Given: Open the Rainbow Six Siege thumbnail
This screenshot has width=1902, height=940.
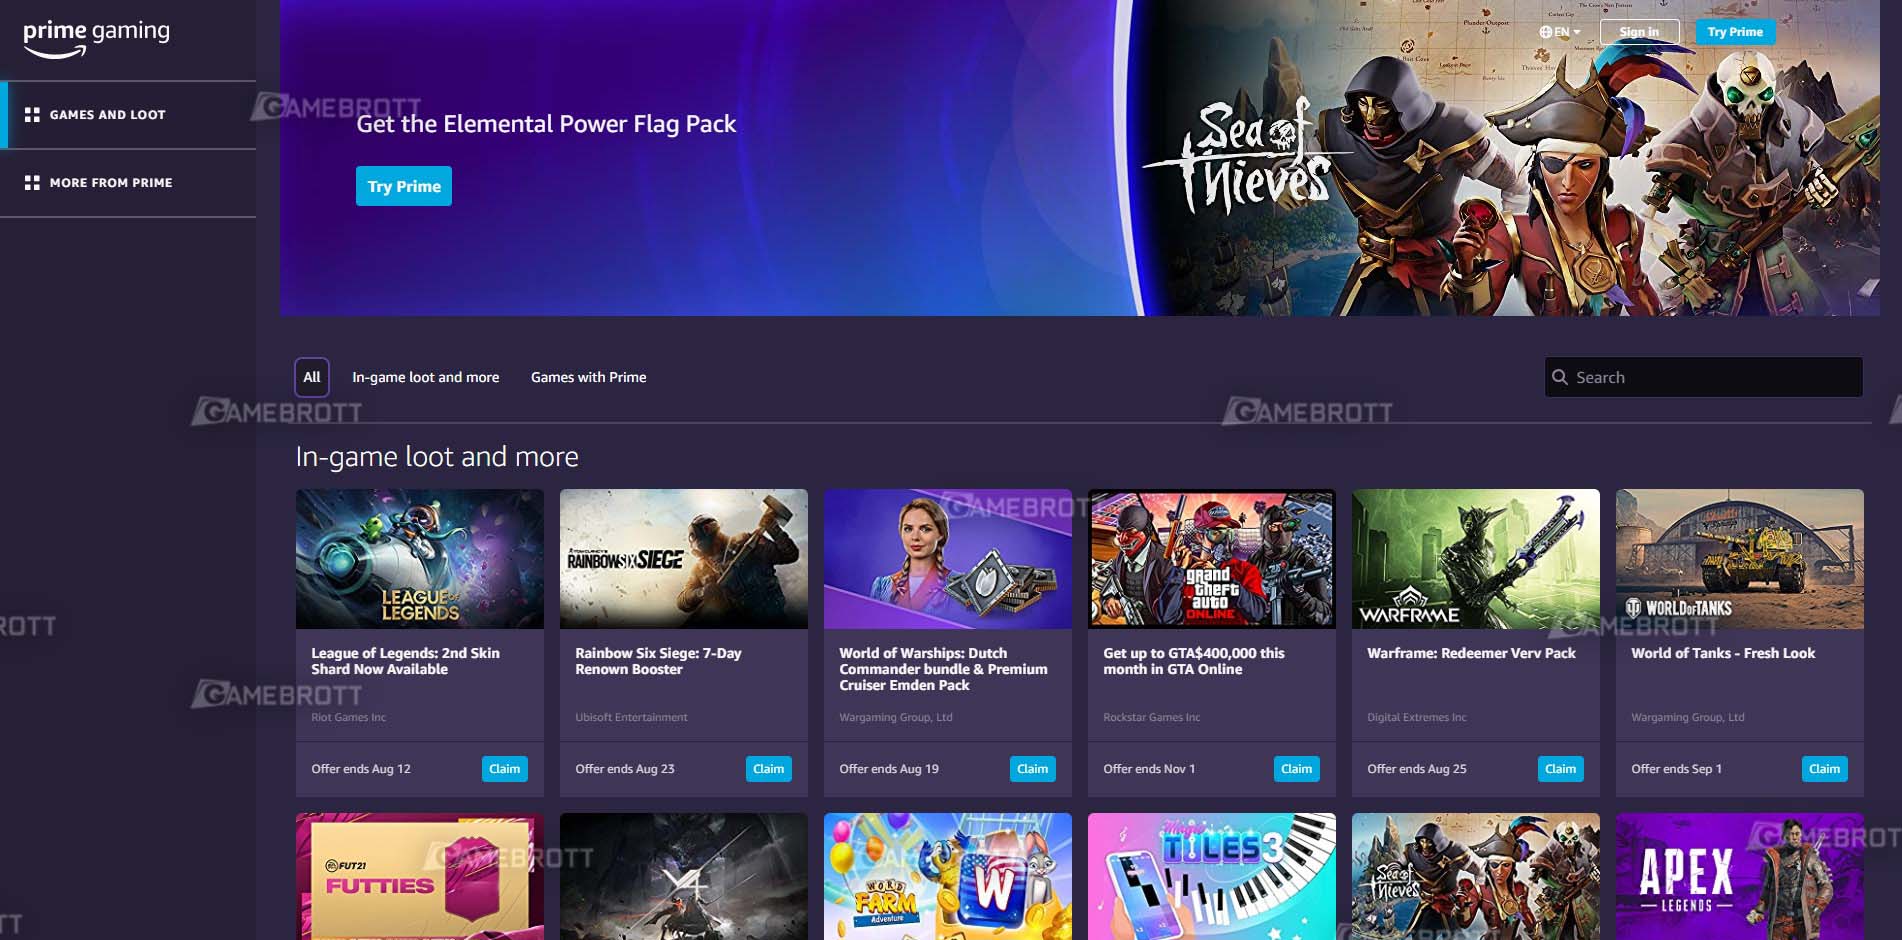Looking at the screenshot, I should pyautogui.click(x=684, y=559).
